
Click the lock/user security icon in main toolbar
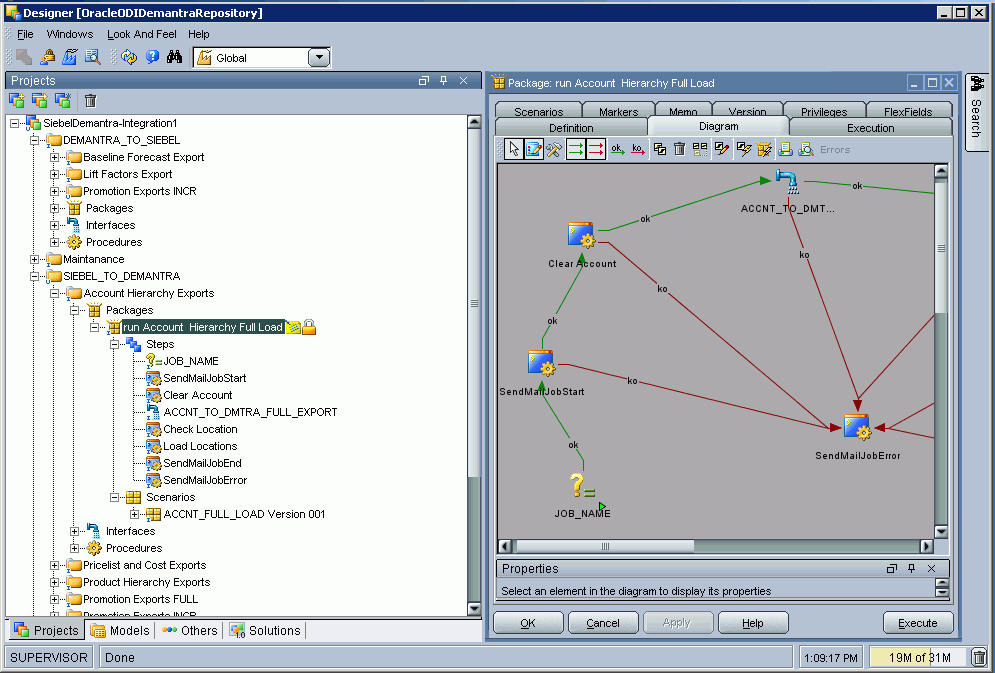coord(47,58)
